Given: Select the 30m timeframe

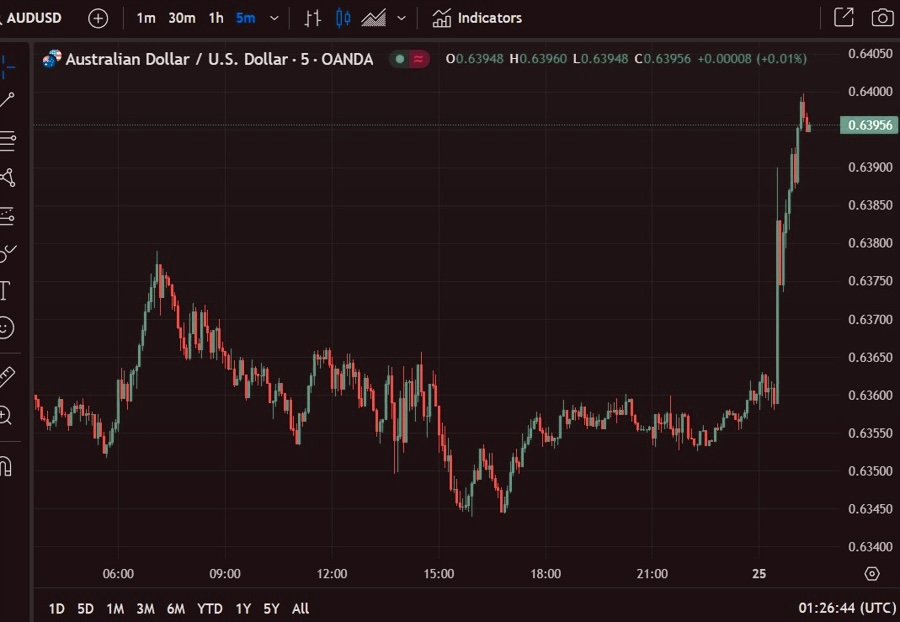Looking at the screenshot, I should [x=181, y=18].
